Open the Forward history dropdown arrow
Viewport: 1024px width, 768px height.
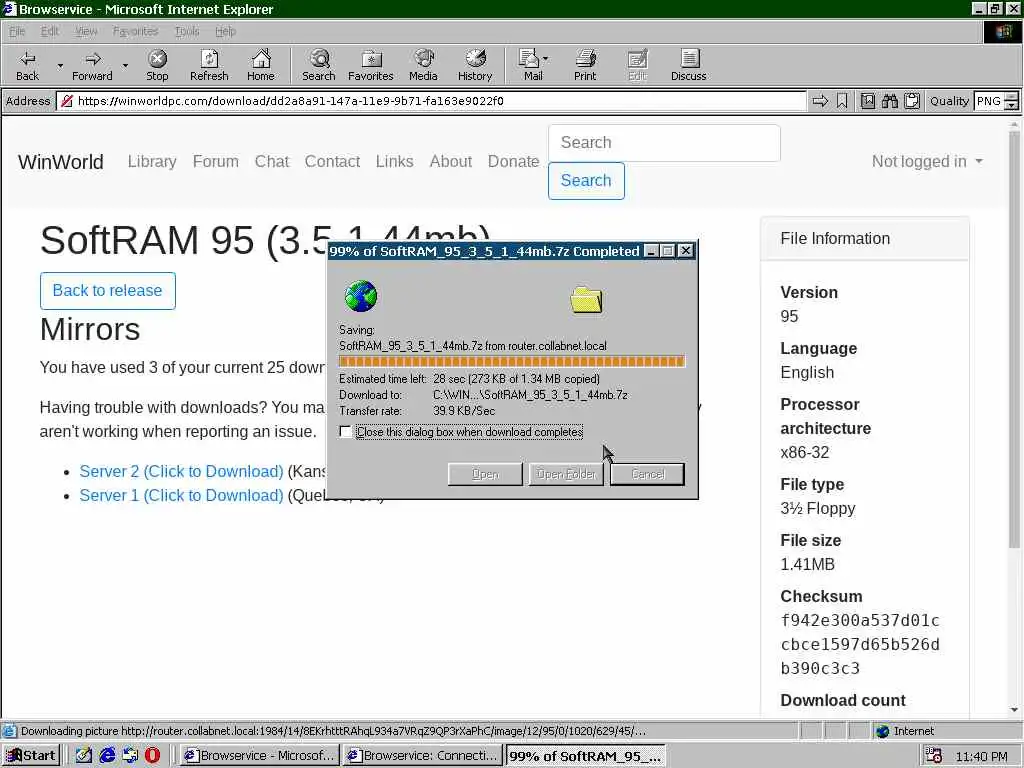125,65
